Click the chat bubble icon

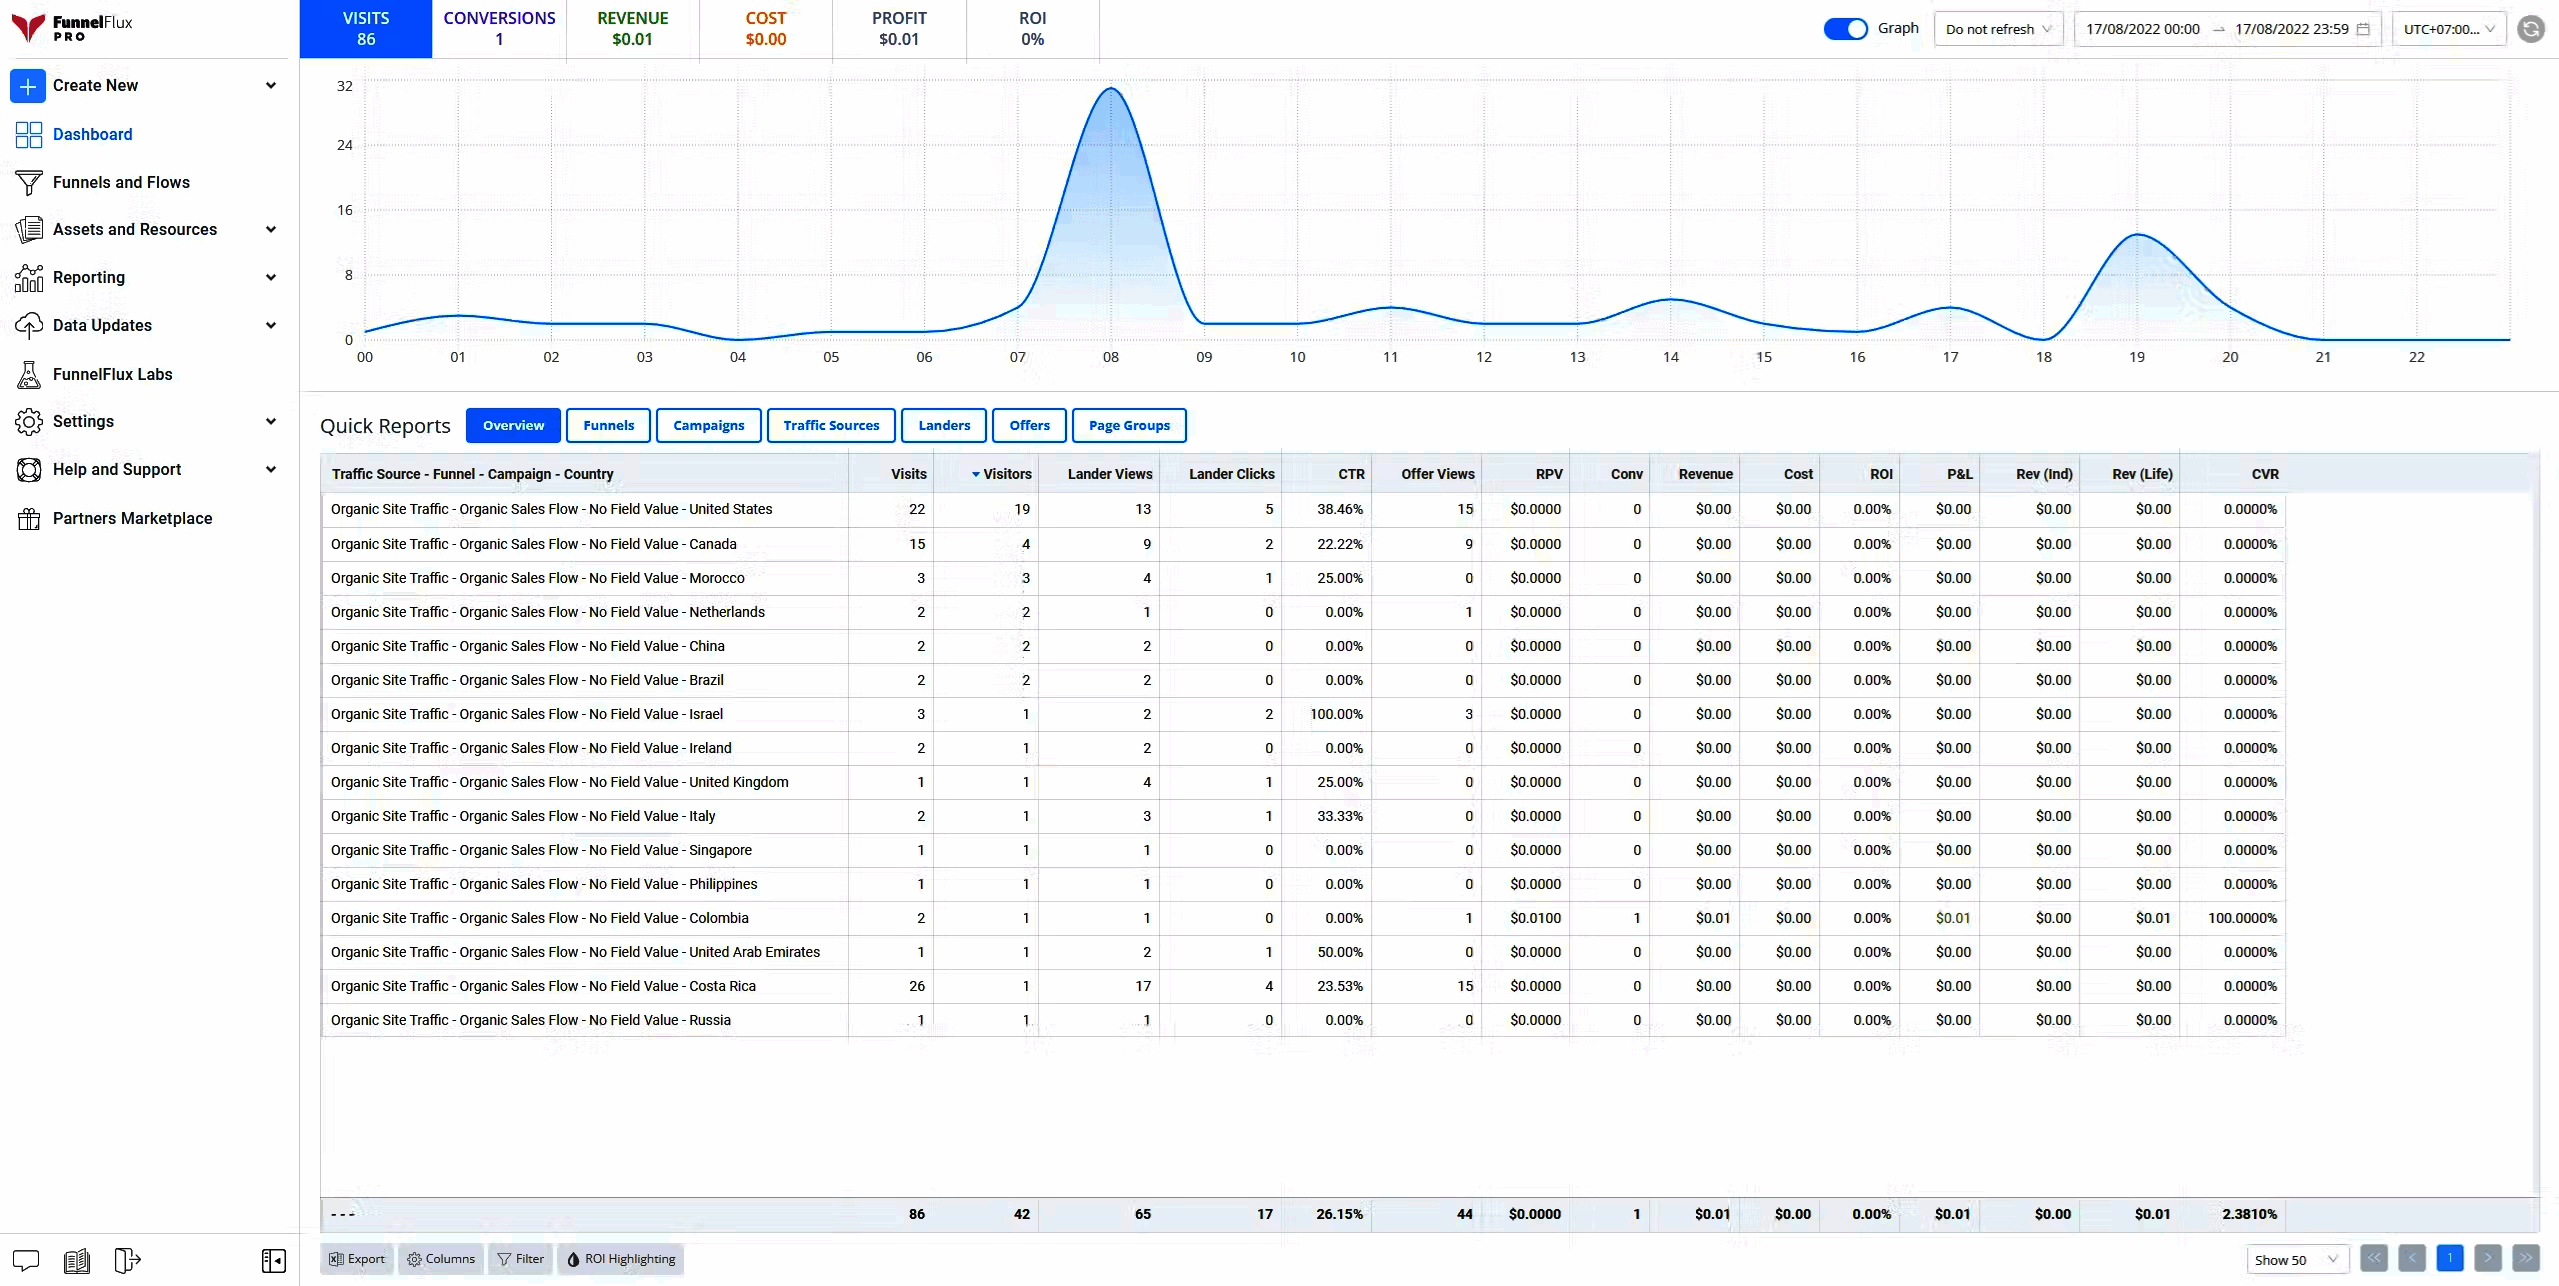coord(26,1260)
